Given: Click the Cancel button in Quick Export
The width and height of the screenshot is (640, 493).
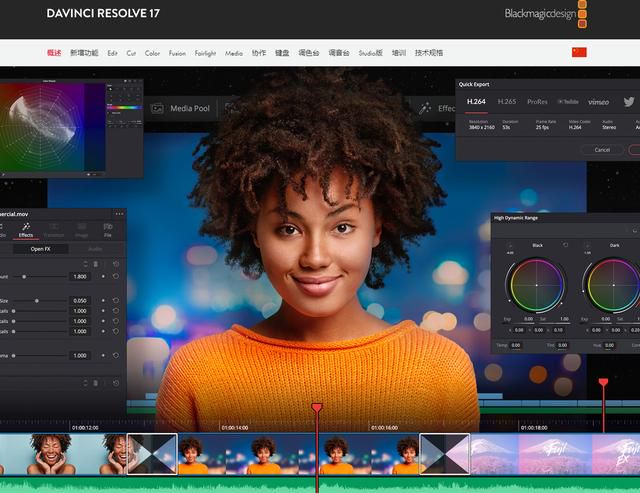Looking at the screenshot, I should pyautogui.click(x=602, y=150).
